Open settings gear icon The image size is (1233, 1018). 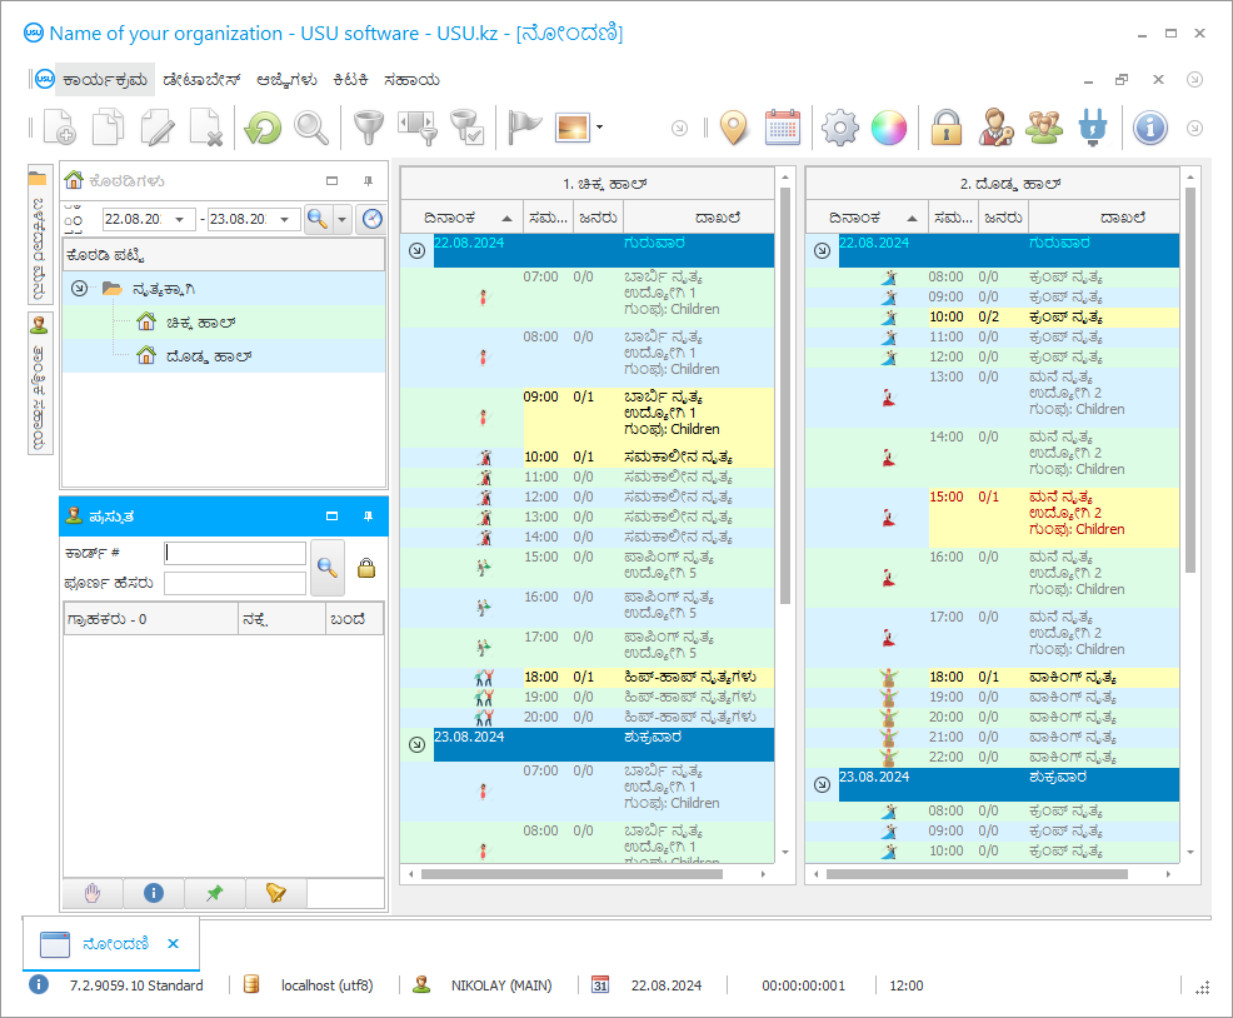(x=840, y=128)
